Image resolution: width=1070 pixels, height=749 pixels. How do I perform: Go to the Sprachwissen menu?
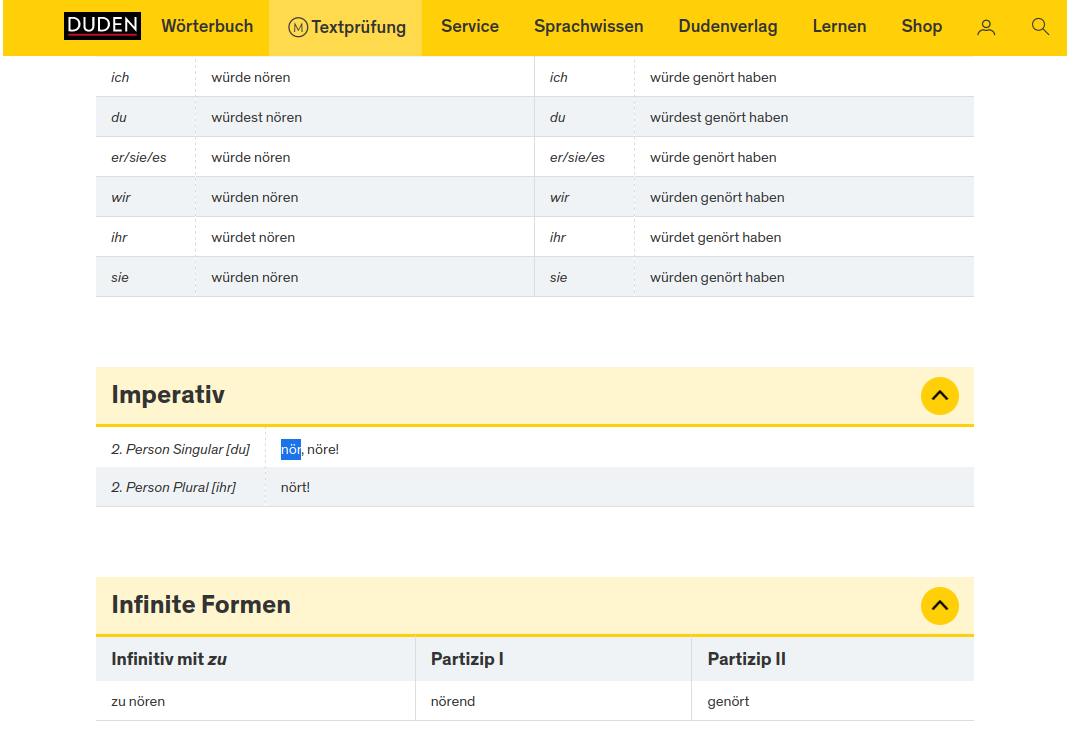(588, 27)
